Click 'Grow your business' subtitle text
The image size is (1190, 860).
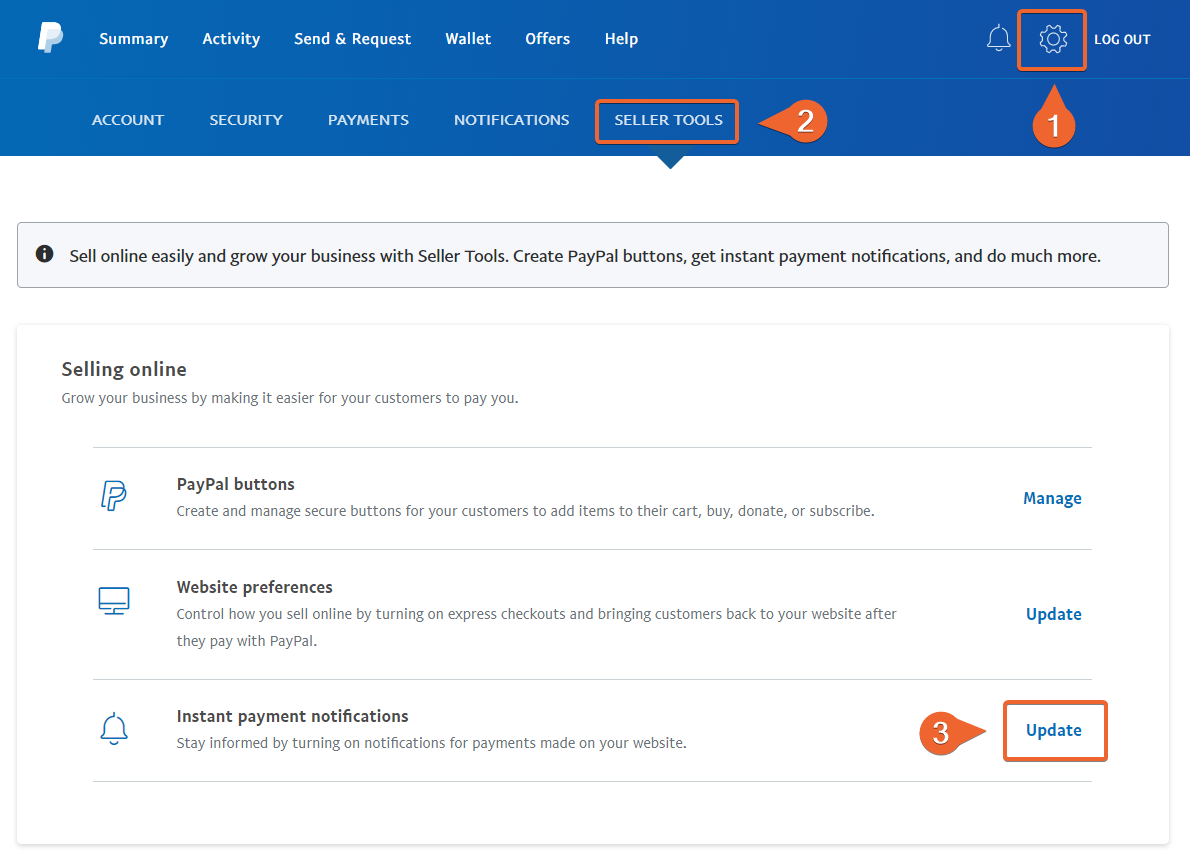(290, 398)
